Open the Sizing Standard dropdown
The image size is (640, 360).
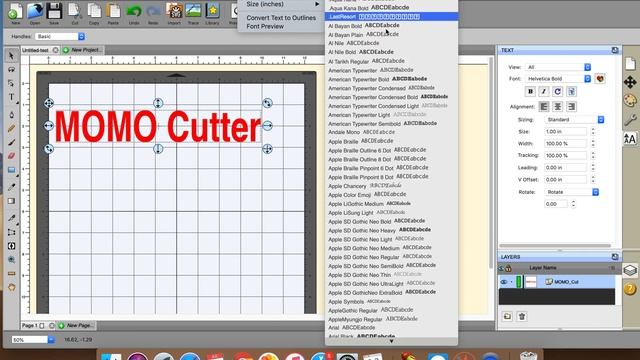(574, 120)
